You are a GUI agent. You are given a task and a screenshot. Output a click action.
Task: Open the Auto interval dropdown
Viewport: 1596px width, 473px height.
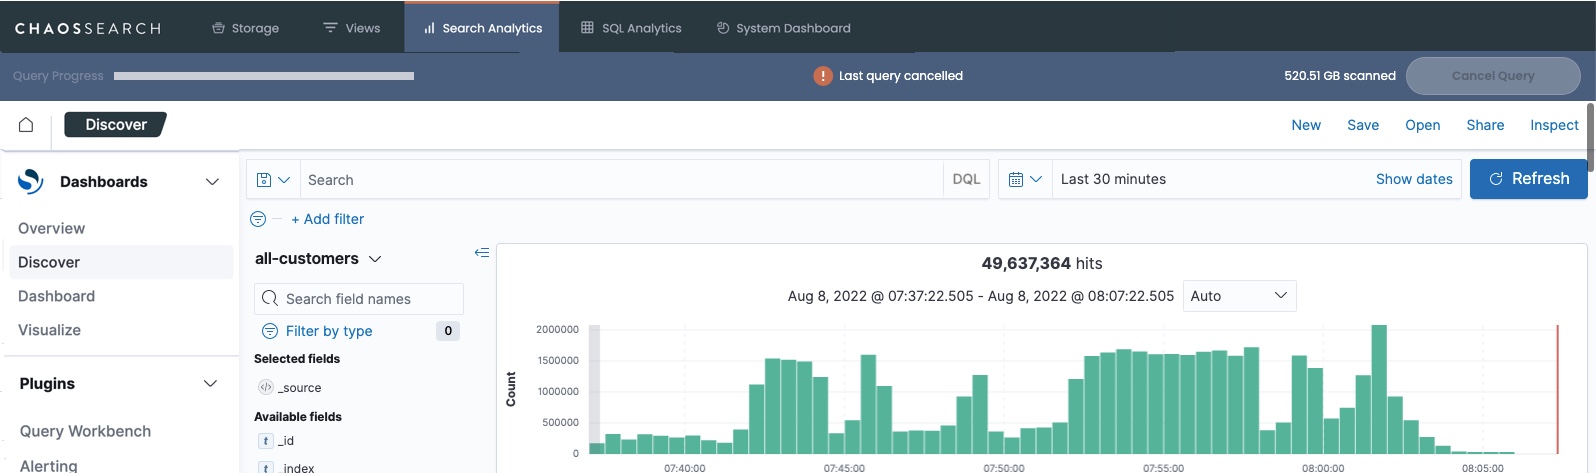point(1239,296)
